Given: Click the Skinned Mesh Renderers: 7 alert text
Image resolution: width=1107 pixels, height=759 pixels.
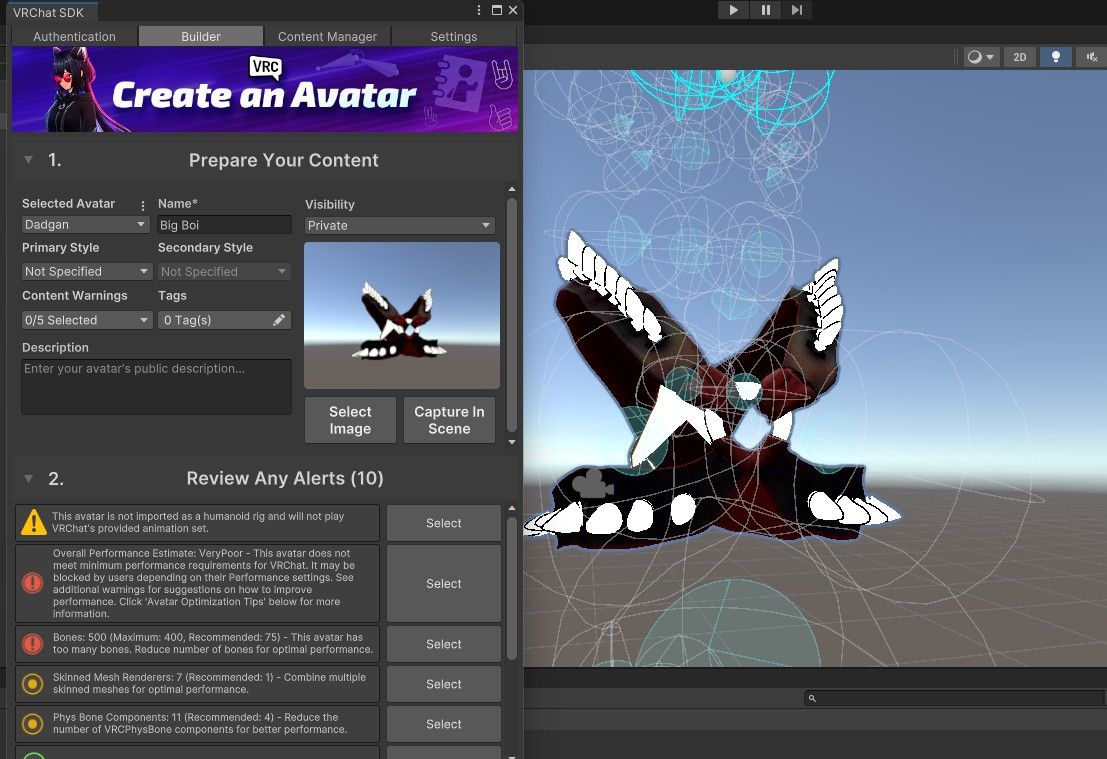Looking at the screenshot, I should (209, 683).
